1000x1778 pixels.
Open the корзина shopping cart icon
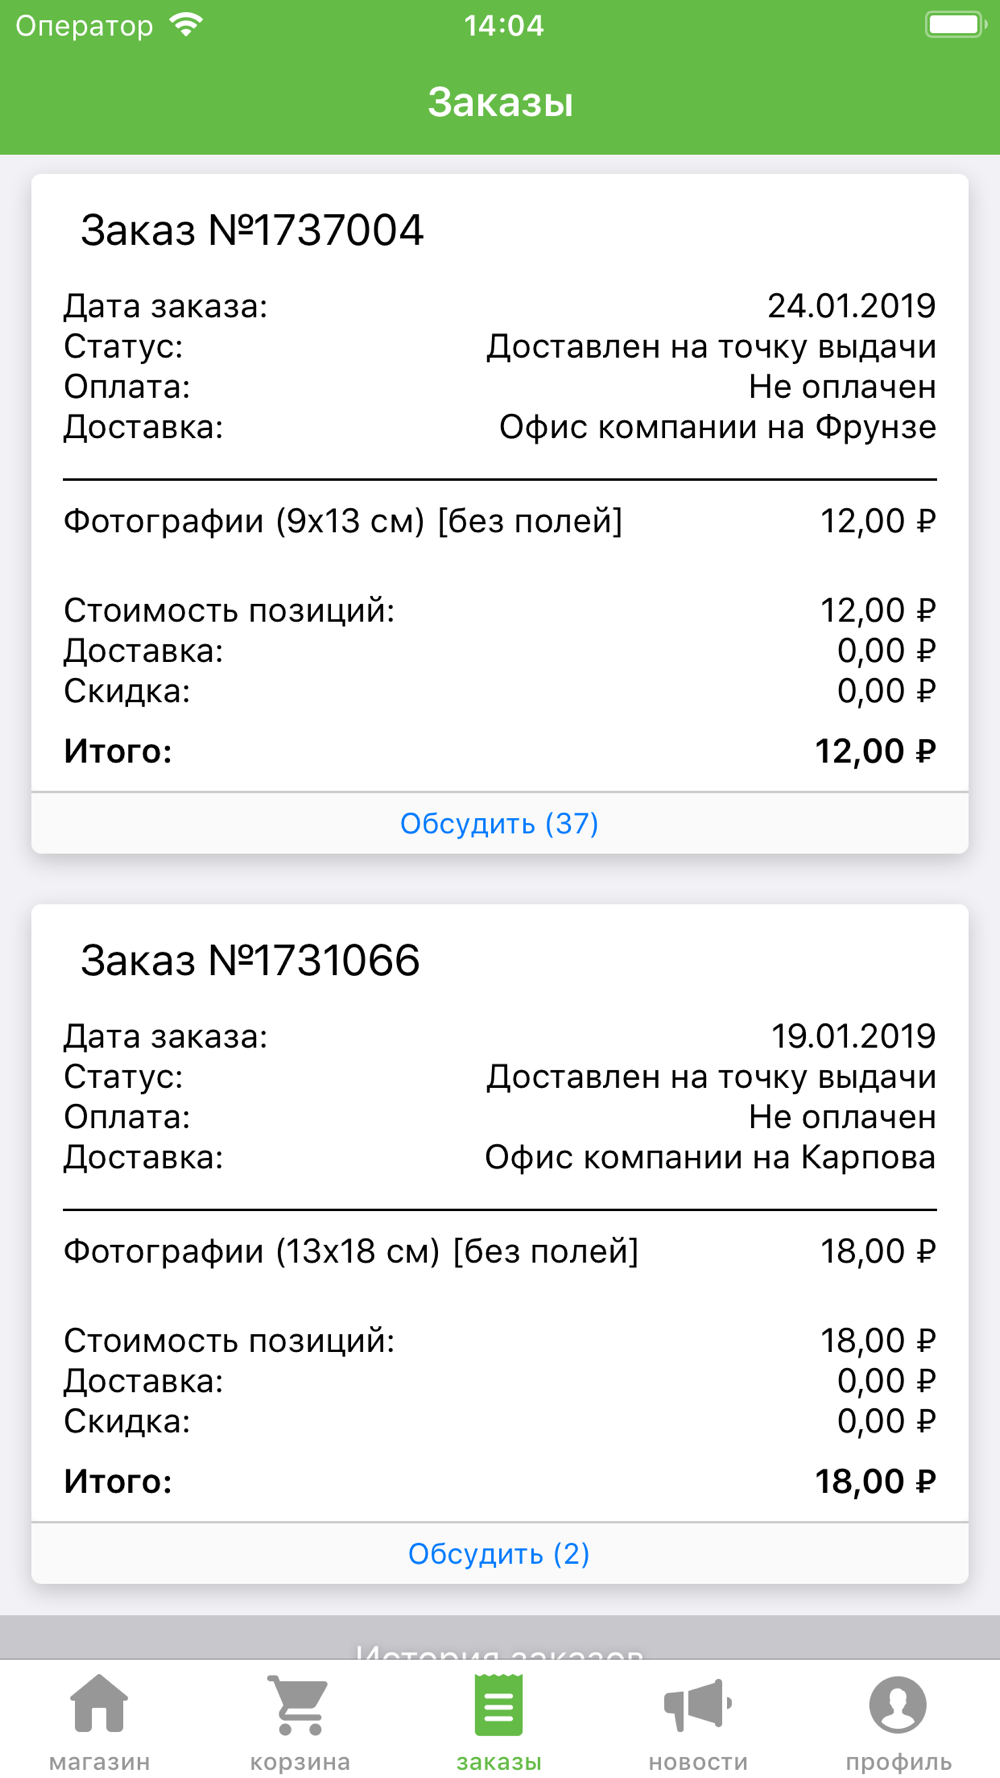click(299, 1704)
